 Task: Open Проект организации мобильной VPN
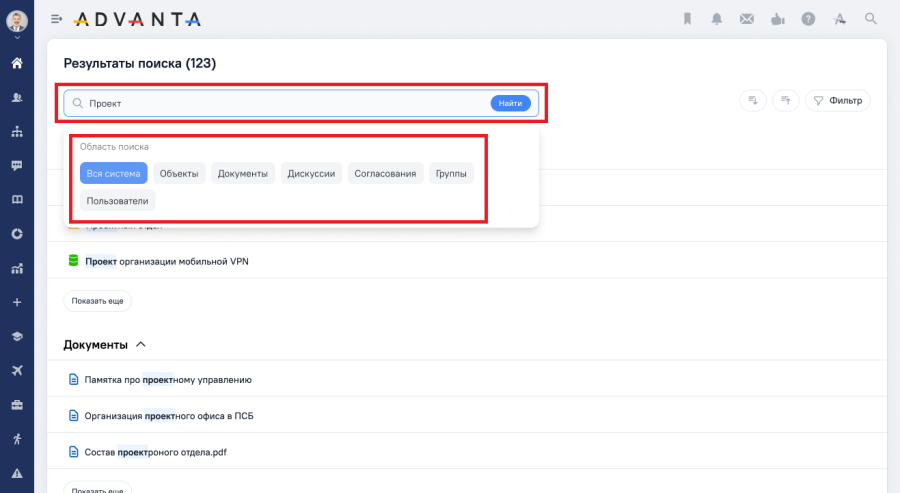167,261
